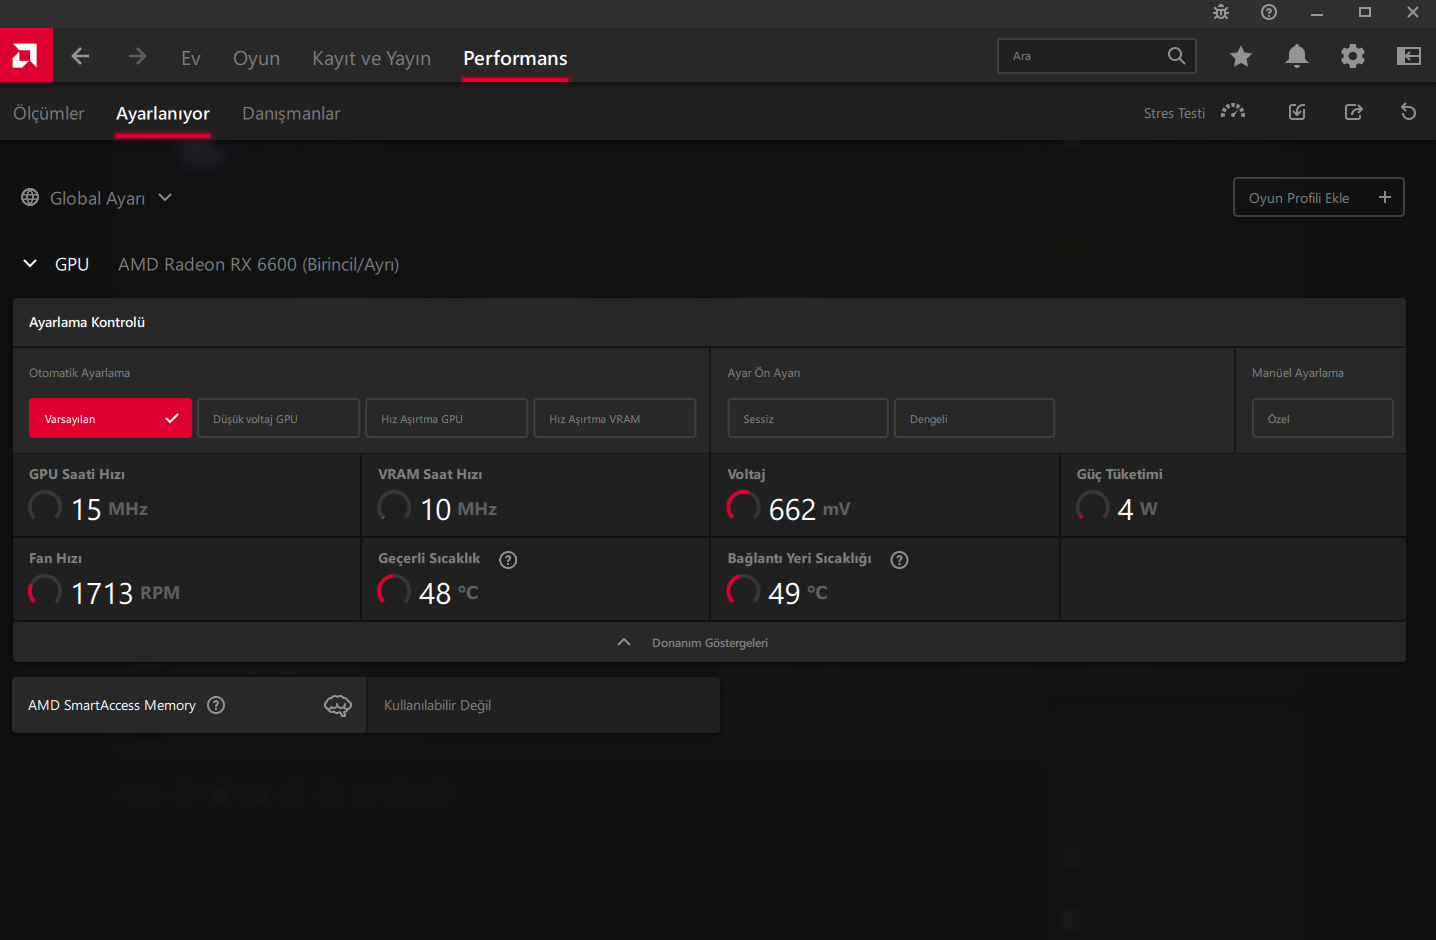Screen dimensions: 1436x940
Task: Open the Global Ayarı dropdown
Action: point(97,198)
